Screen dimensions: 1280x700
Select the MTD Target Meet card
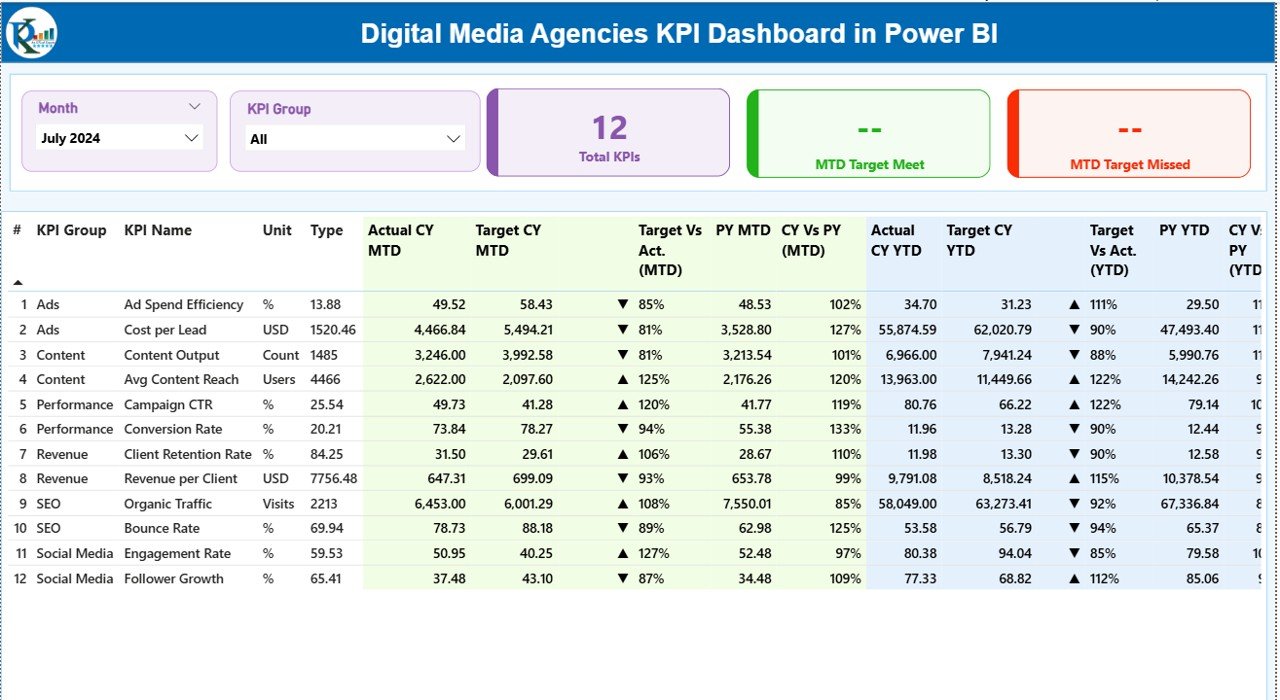[868, 133]
